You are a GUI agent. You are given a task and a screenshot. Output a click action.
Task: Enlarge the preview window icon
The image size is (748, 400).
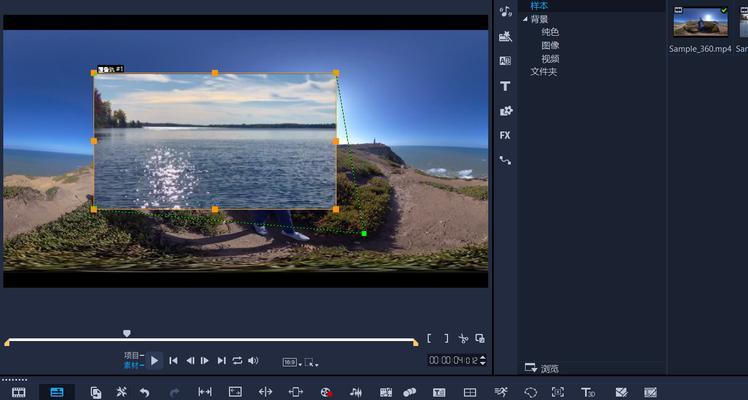pyautogui.click(x=480, y=339)
